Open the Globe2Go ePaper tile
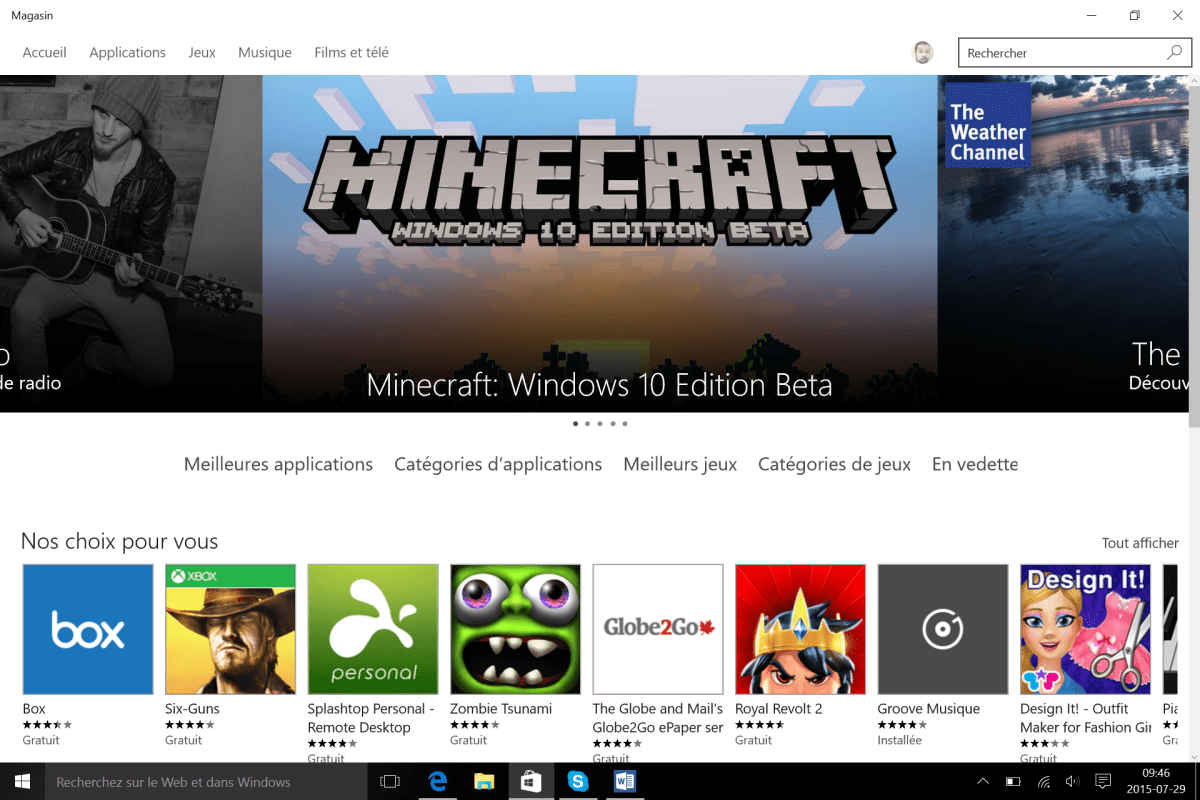The height and width of the screenshot is (800, 1200). point(658,629)
